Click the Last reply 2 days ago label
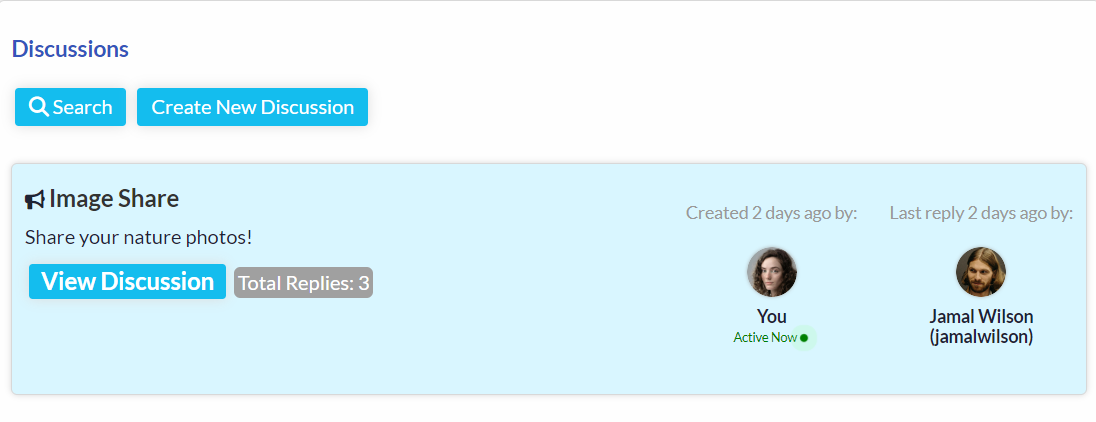The width and height of the screenshot is (1096, 422). click(x=981, y=213)
